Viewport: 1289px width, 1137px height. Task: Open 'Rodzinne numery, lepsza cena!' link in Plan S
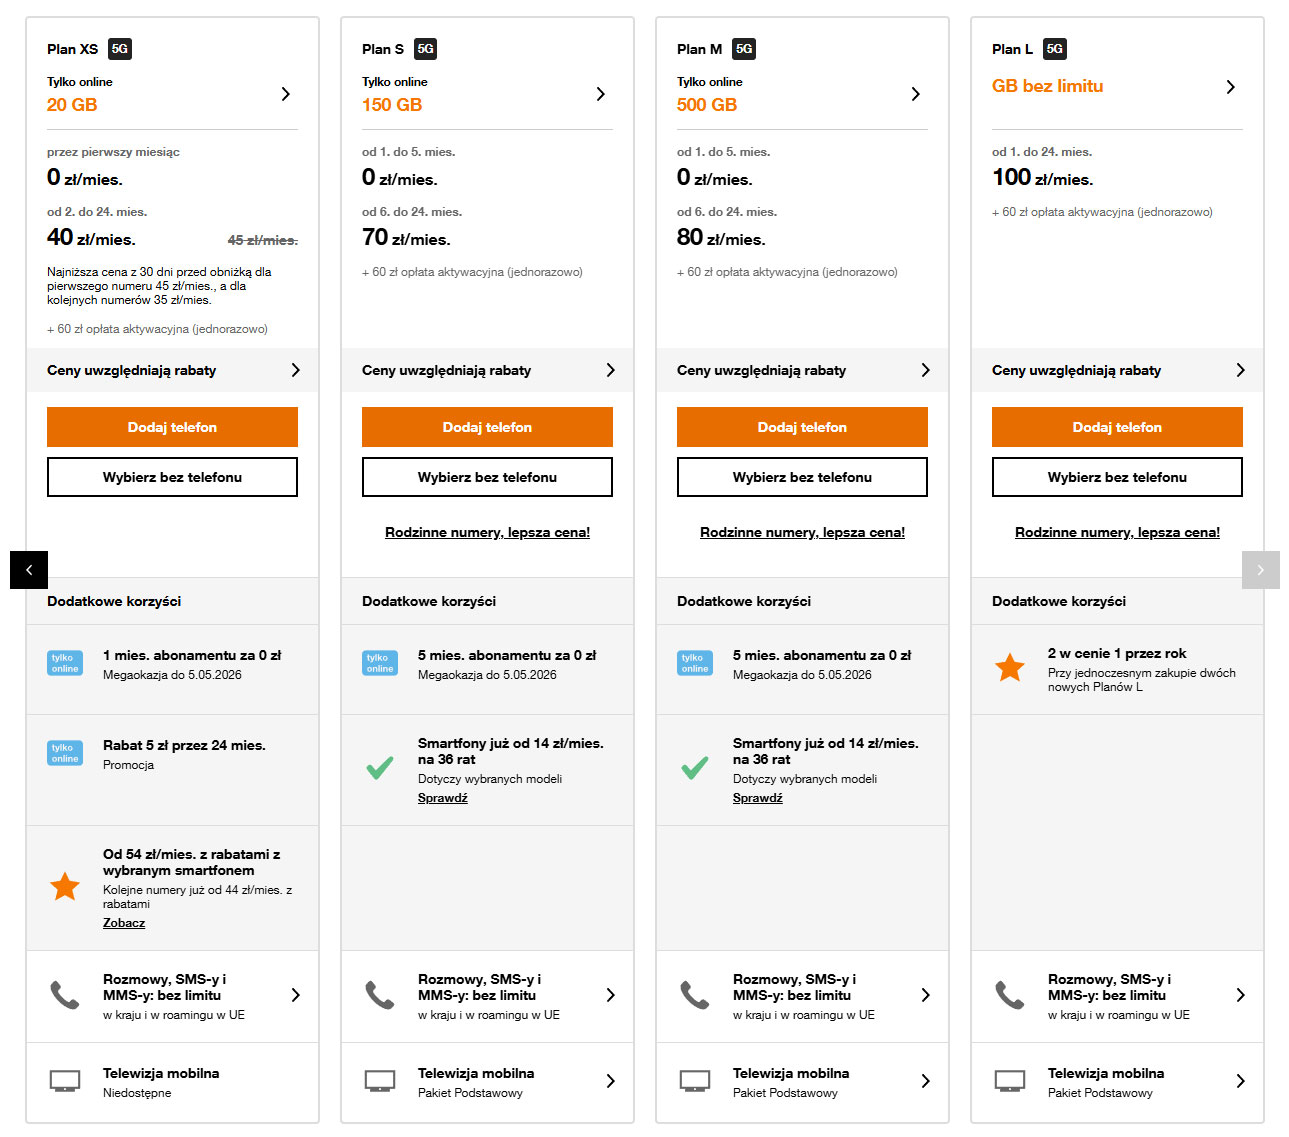pyautogui.click(x=487, y=533)
